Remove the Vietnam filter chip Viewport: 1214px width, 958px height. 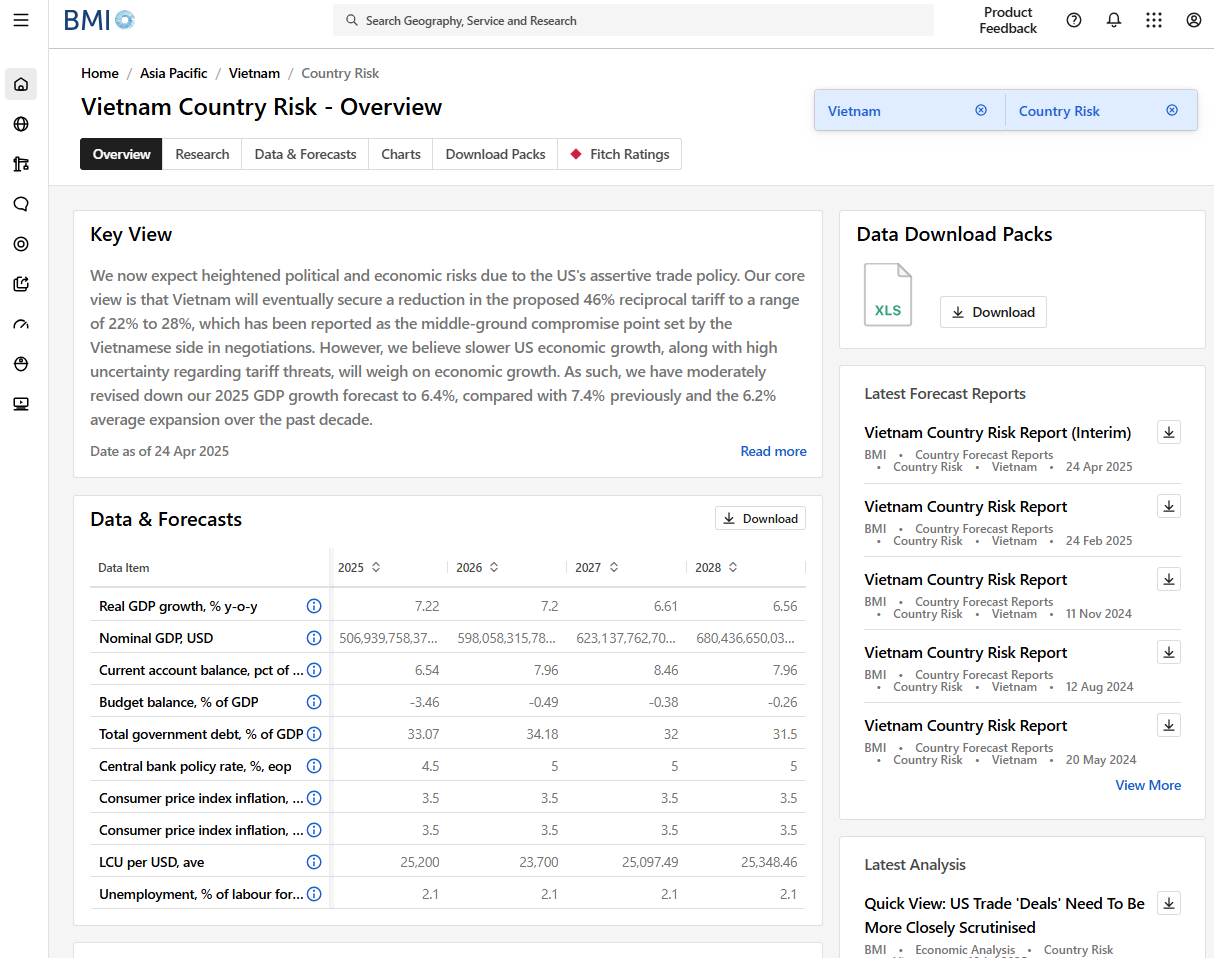point(981,110)
